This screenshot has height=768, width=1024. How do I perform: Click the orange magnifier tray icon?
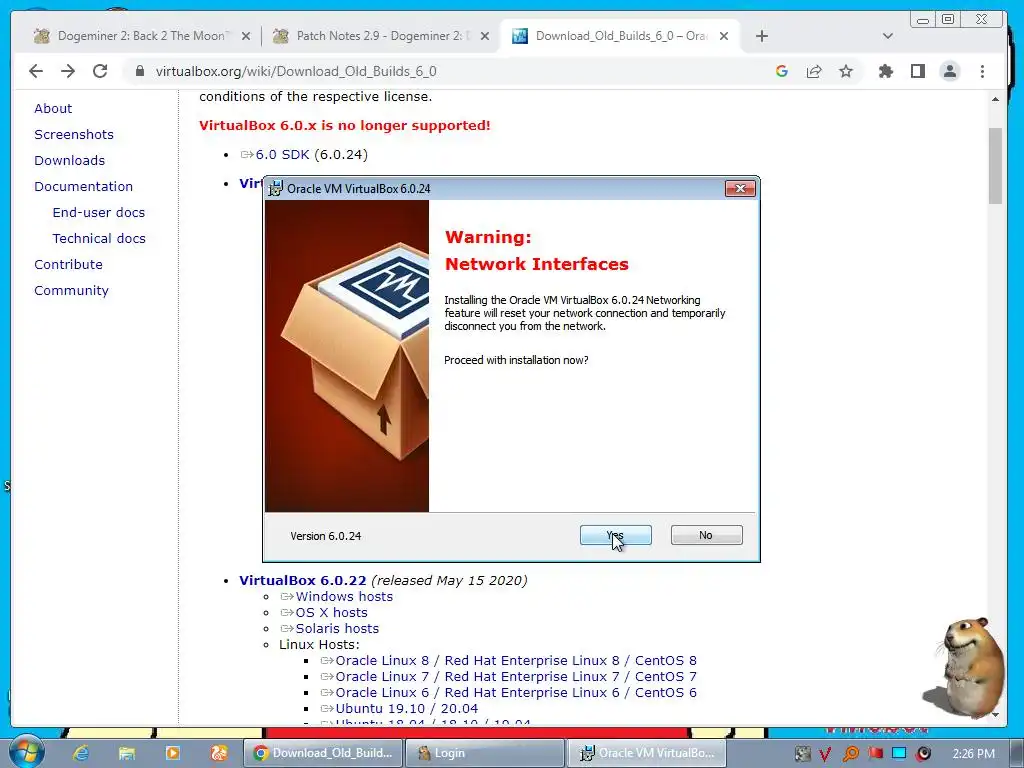(x=850, y=754)
